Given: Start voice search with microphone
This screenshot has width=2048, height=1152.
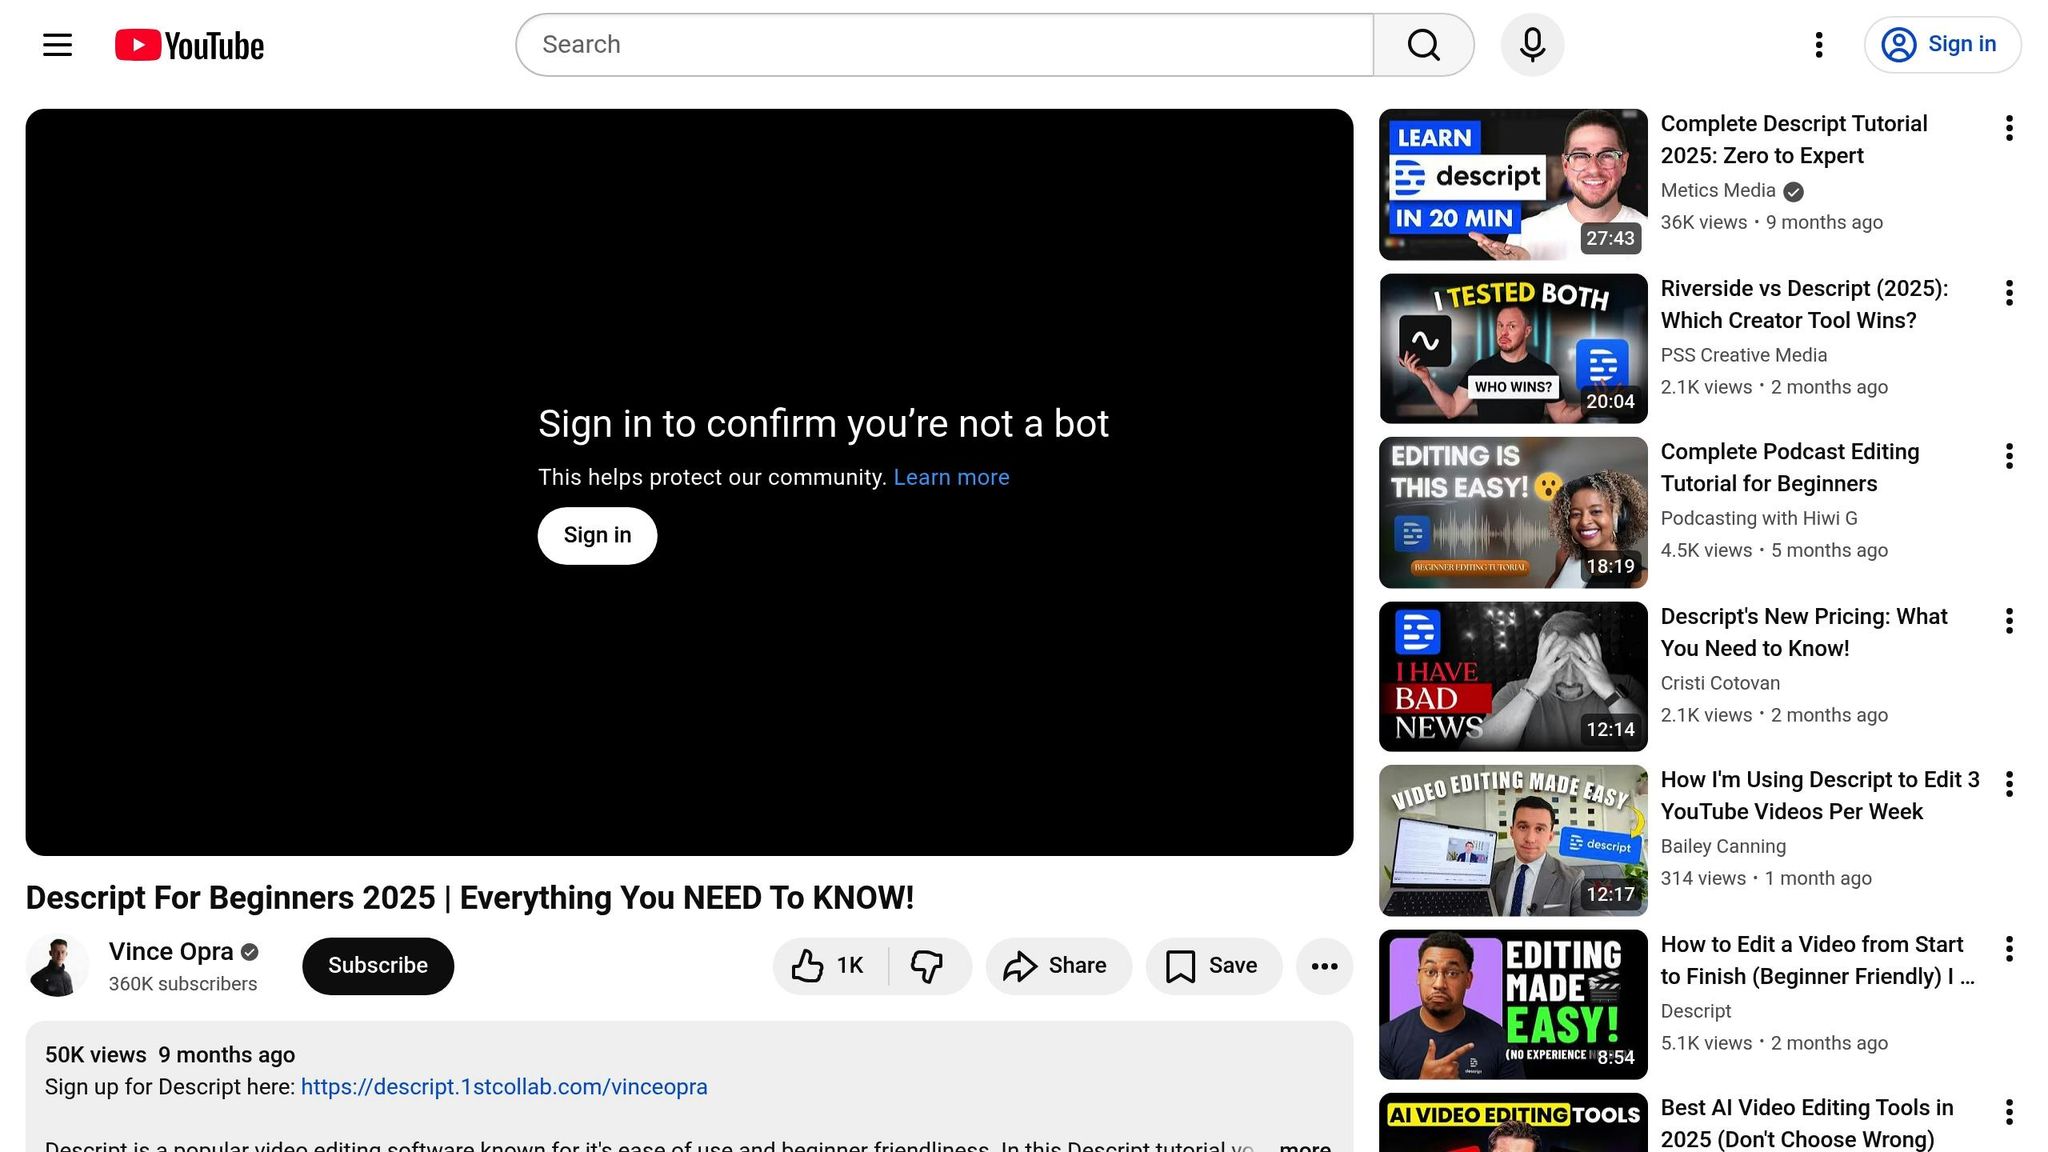Looking at the screenshot, I should click(1532, 45).
